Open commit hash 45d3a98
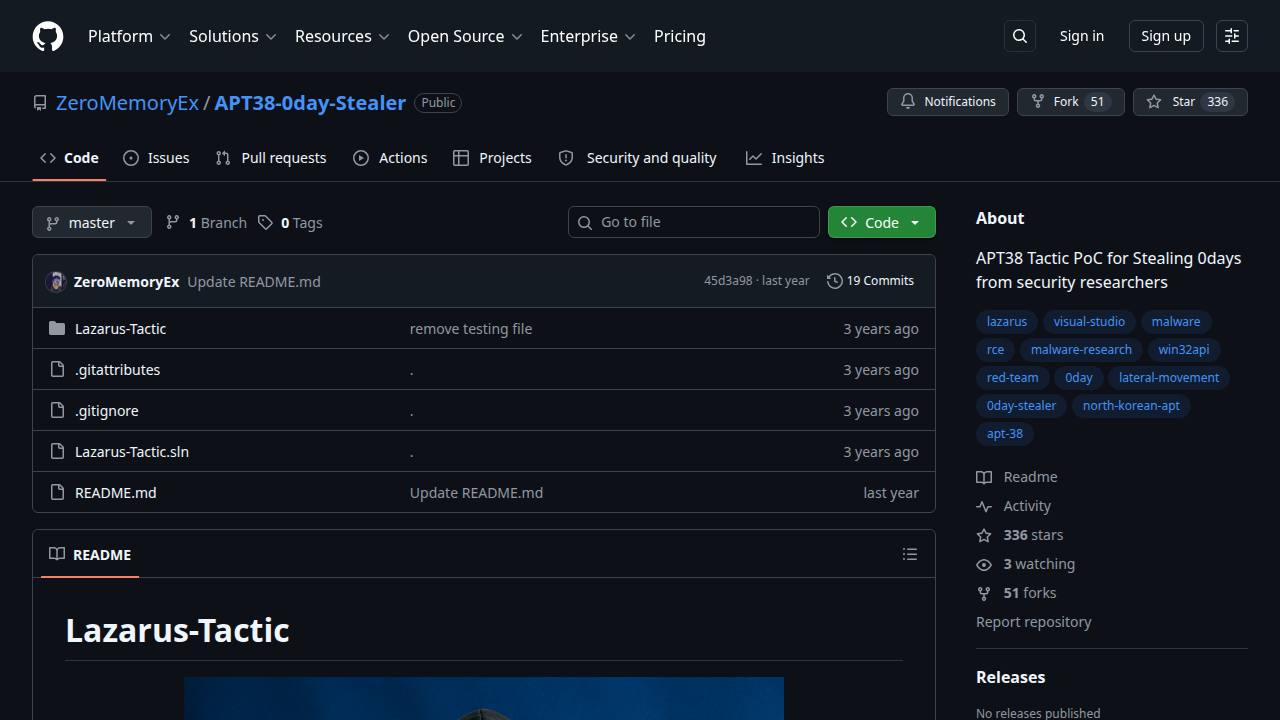 tap(728, 281)
